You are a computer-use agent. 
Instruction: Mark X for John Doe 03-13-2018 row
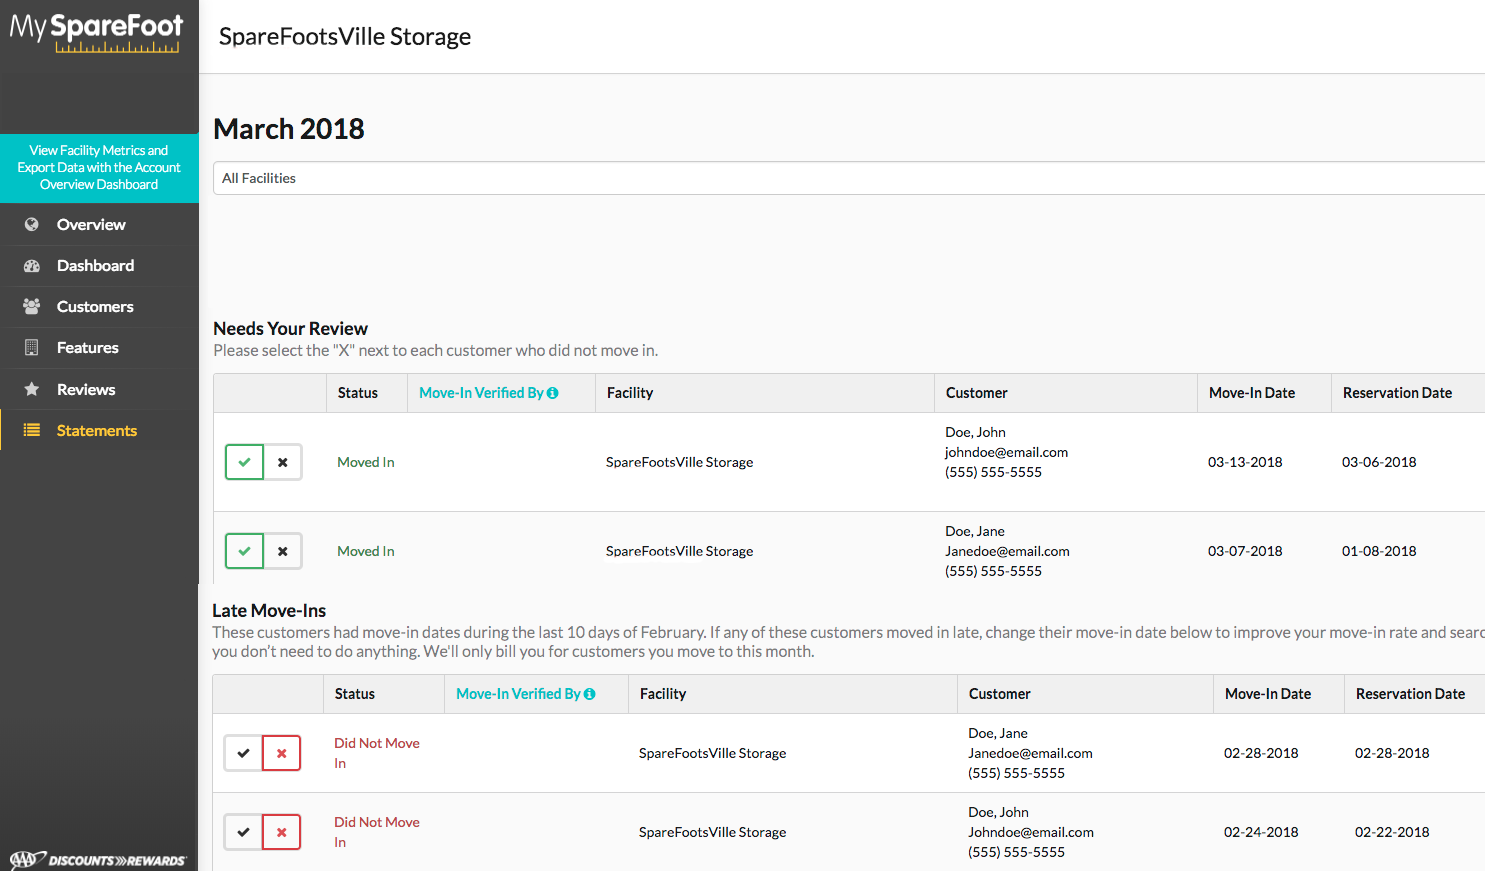pyautogui.click(x=283, y=462)
